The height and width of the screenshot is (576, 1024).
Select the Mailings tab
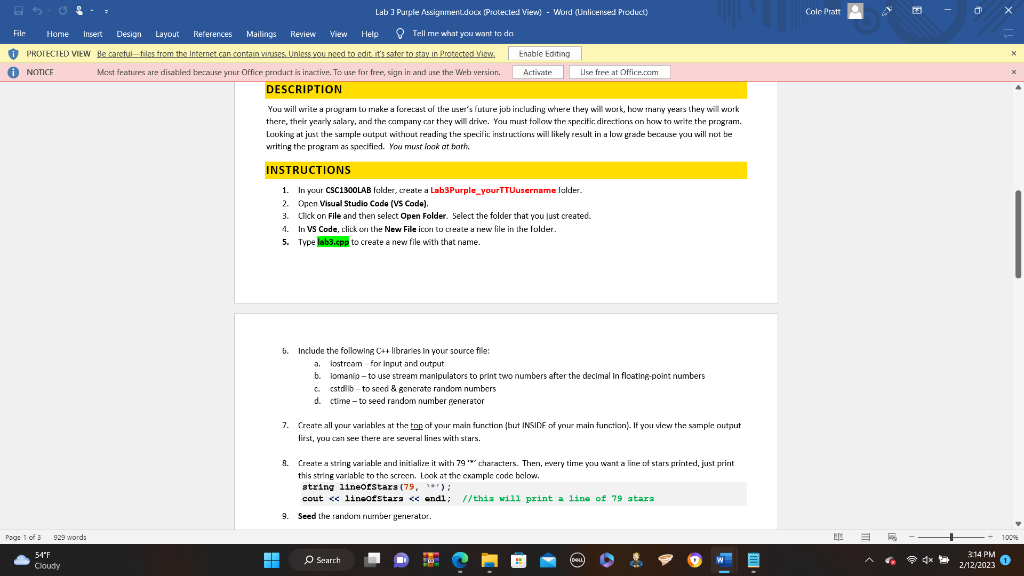point(261,33)
